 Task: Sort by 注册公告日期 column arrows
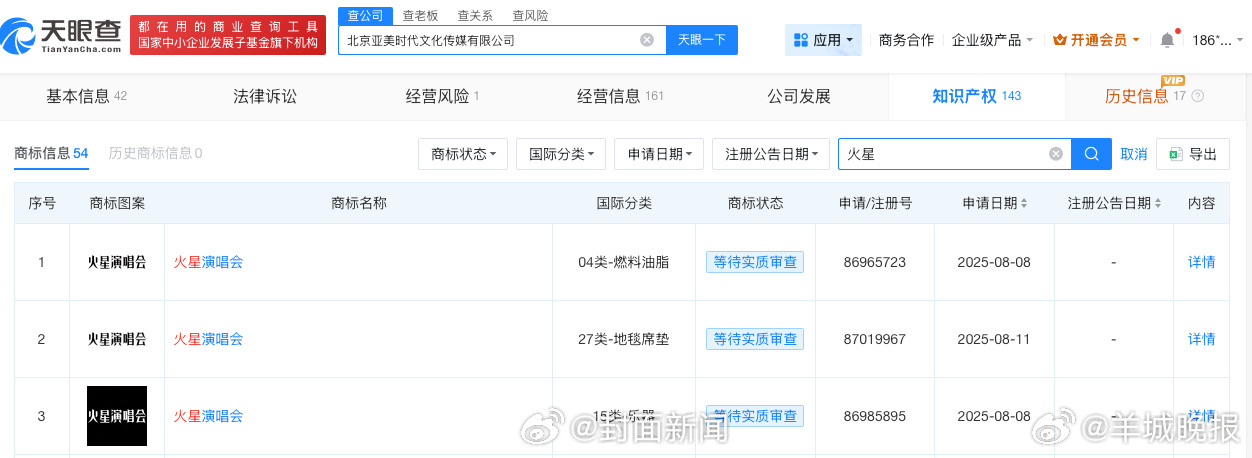coord(1158,203)
